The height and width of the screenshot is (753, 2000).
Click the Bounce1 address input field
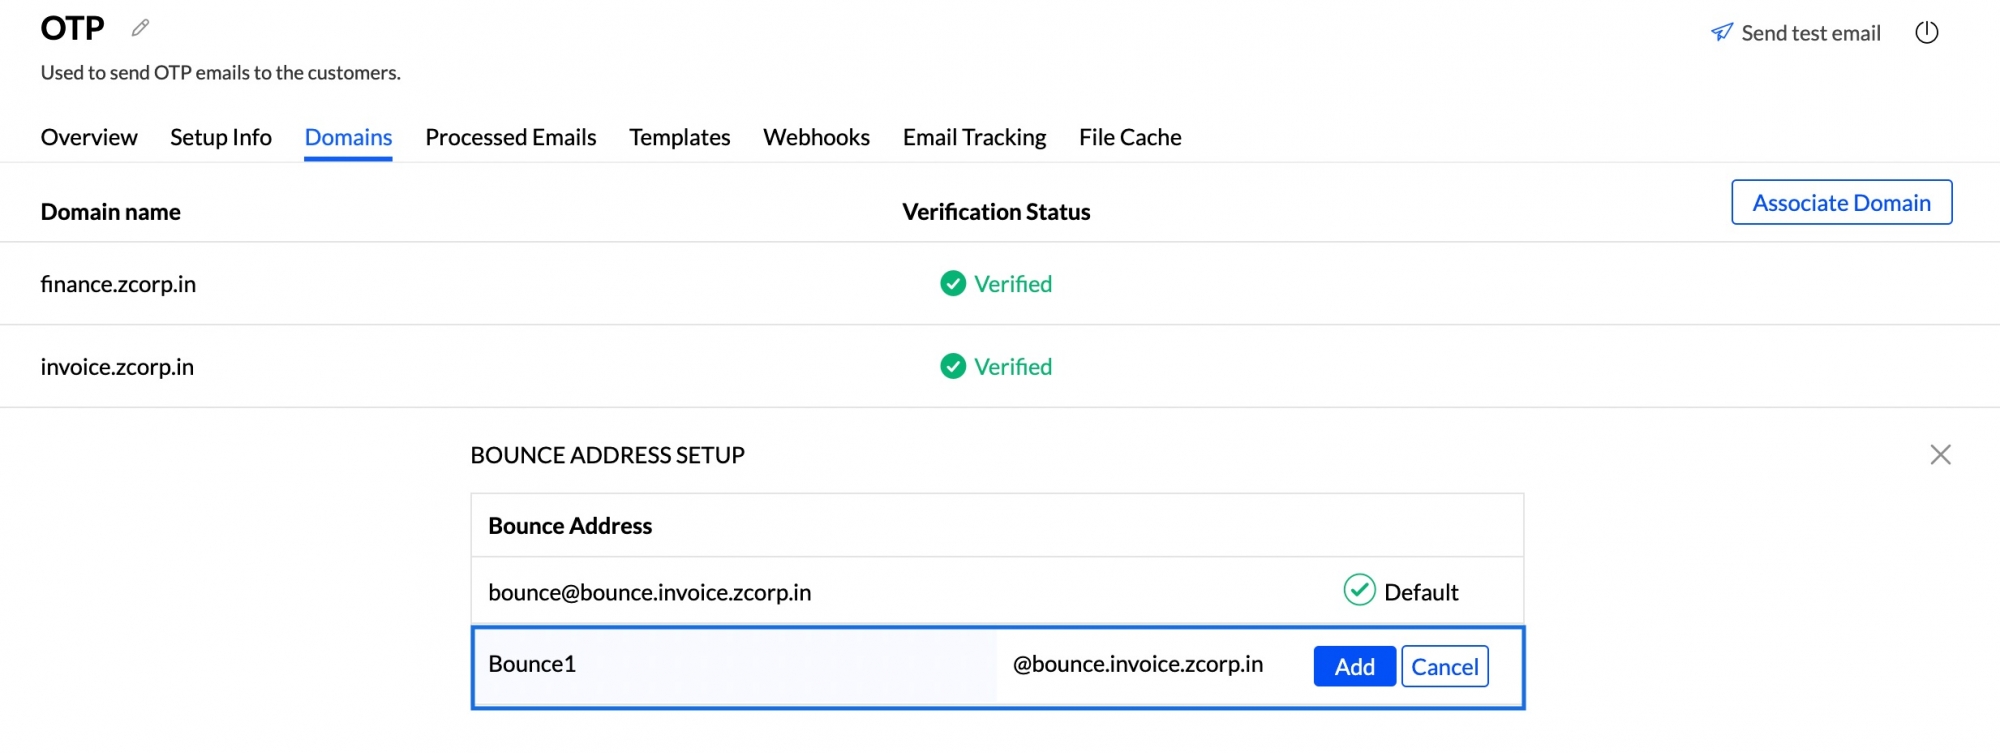click(x=735, y=666)
